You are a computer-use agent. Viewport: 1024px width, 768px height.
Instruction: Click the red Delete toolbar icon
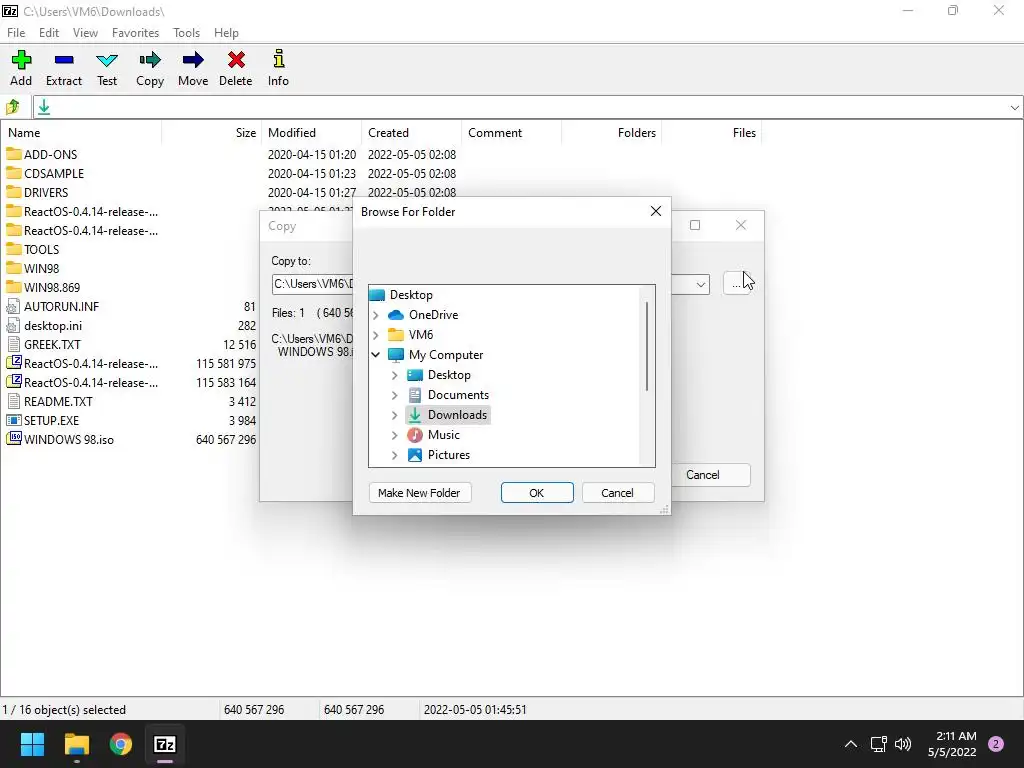(236, 60)
